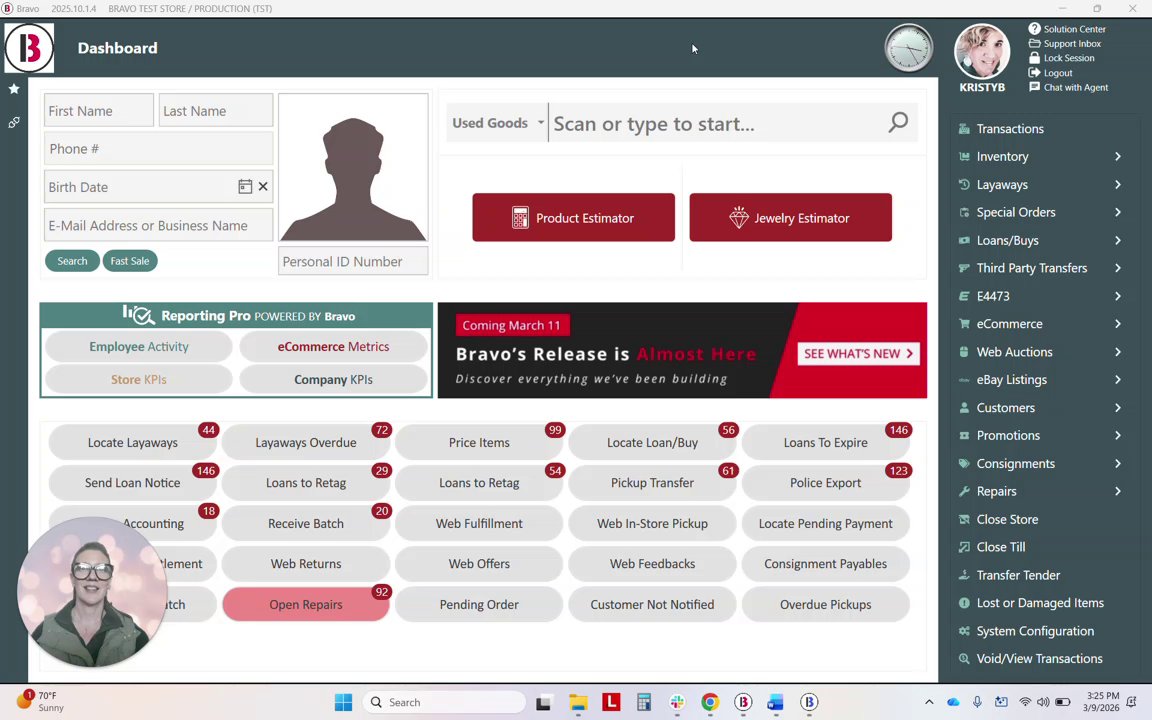Clear the Birth Date field
This screenshot has width=1152, height=720.
263,187
